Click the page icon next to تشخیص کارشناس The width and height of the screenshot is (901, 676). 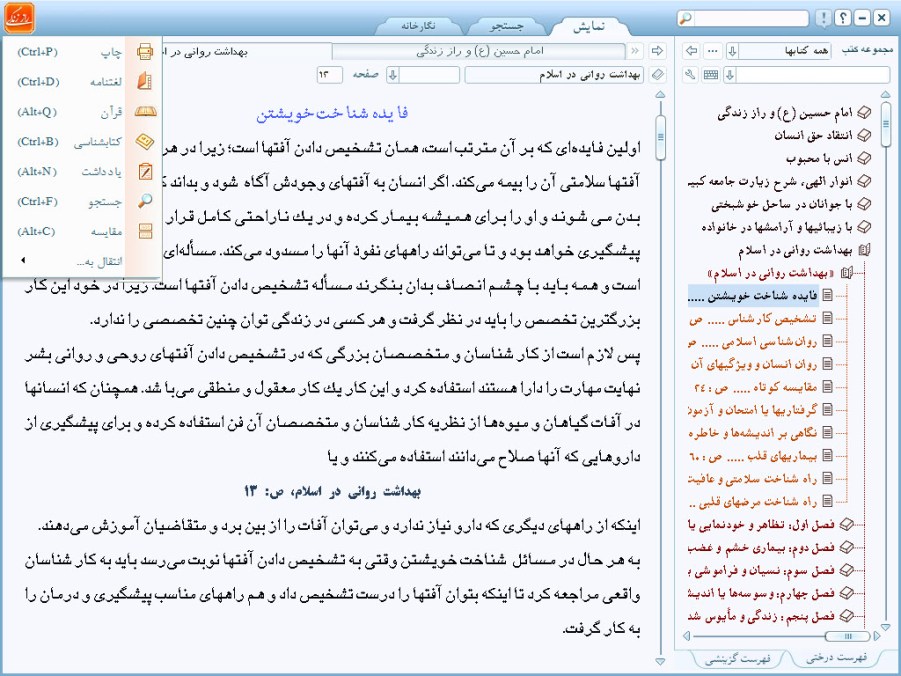coord(827,318)
